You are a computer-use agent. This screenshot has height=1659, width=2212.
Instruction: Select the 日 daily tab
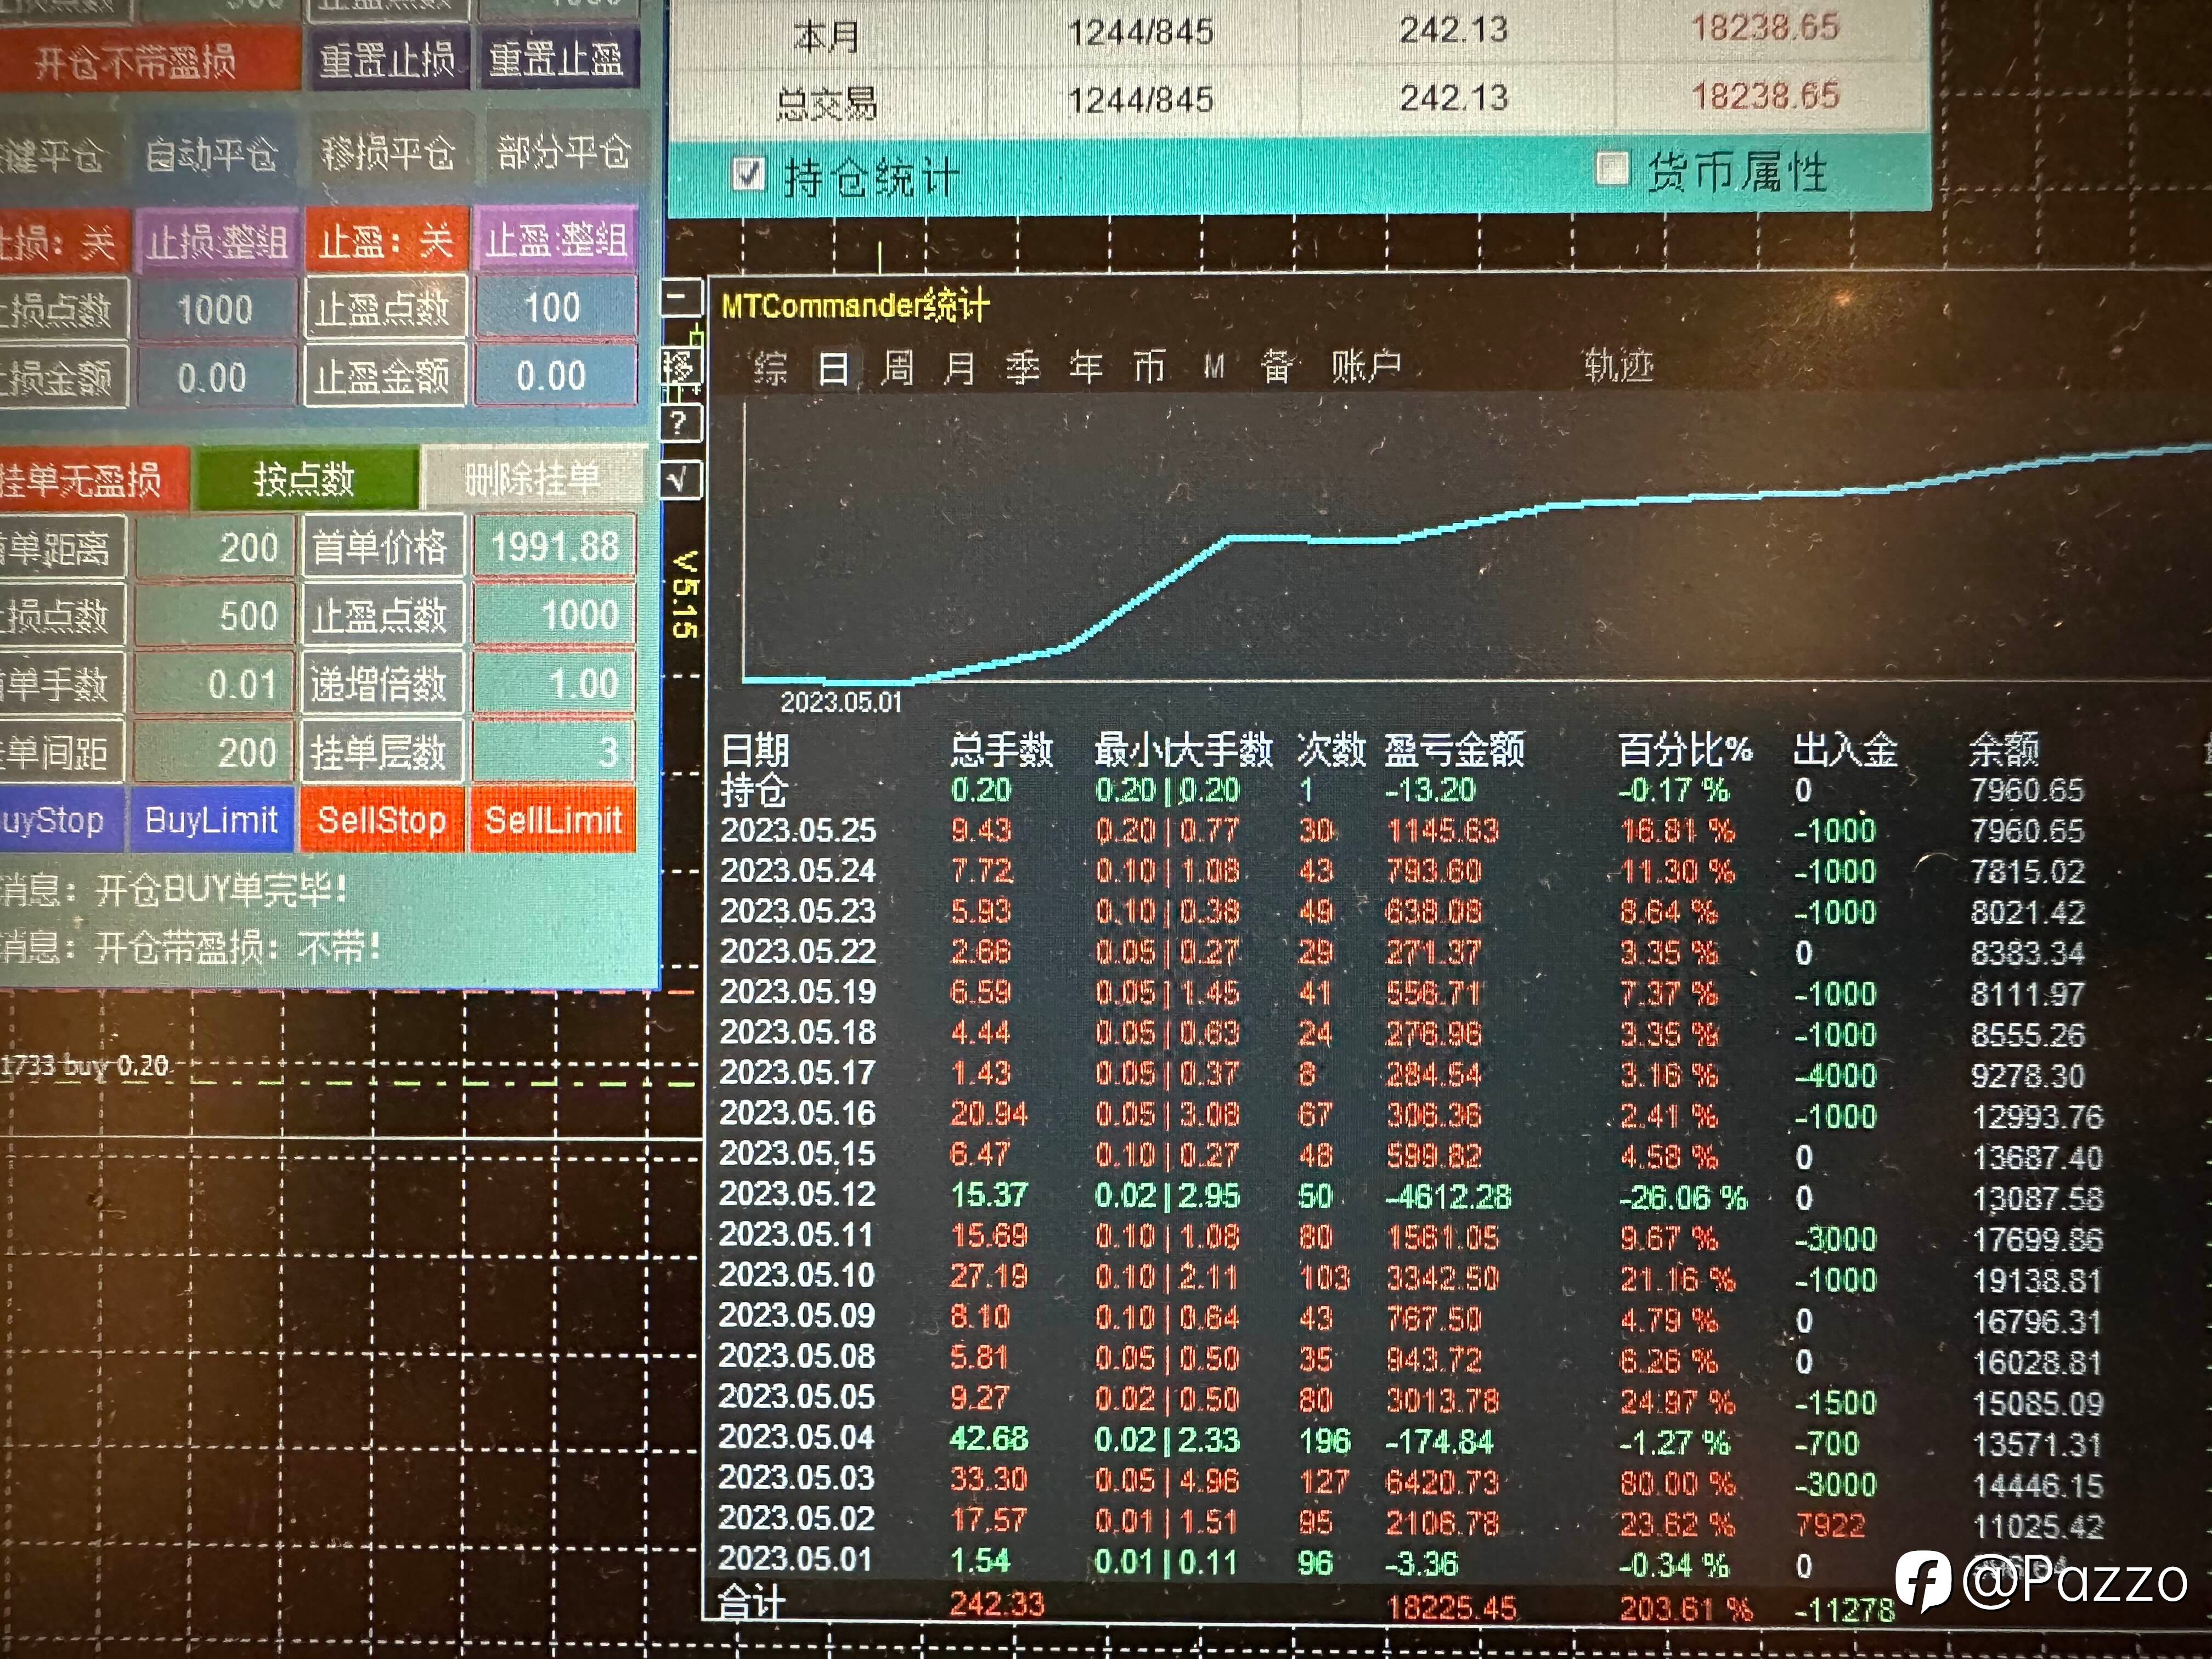tap(833, 368)
